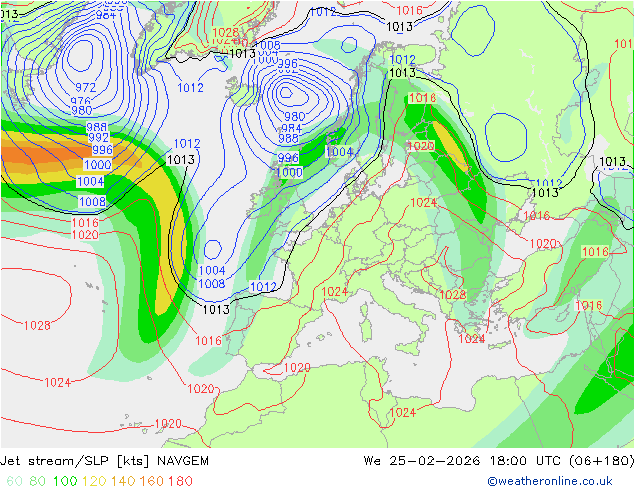634x490 pixels.
Task: Click the '992' isobar label
Action: pyautogui.click(x=98, y=138)
